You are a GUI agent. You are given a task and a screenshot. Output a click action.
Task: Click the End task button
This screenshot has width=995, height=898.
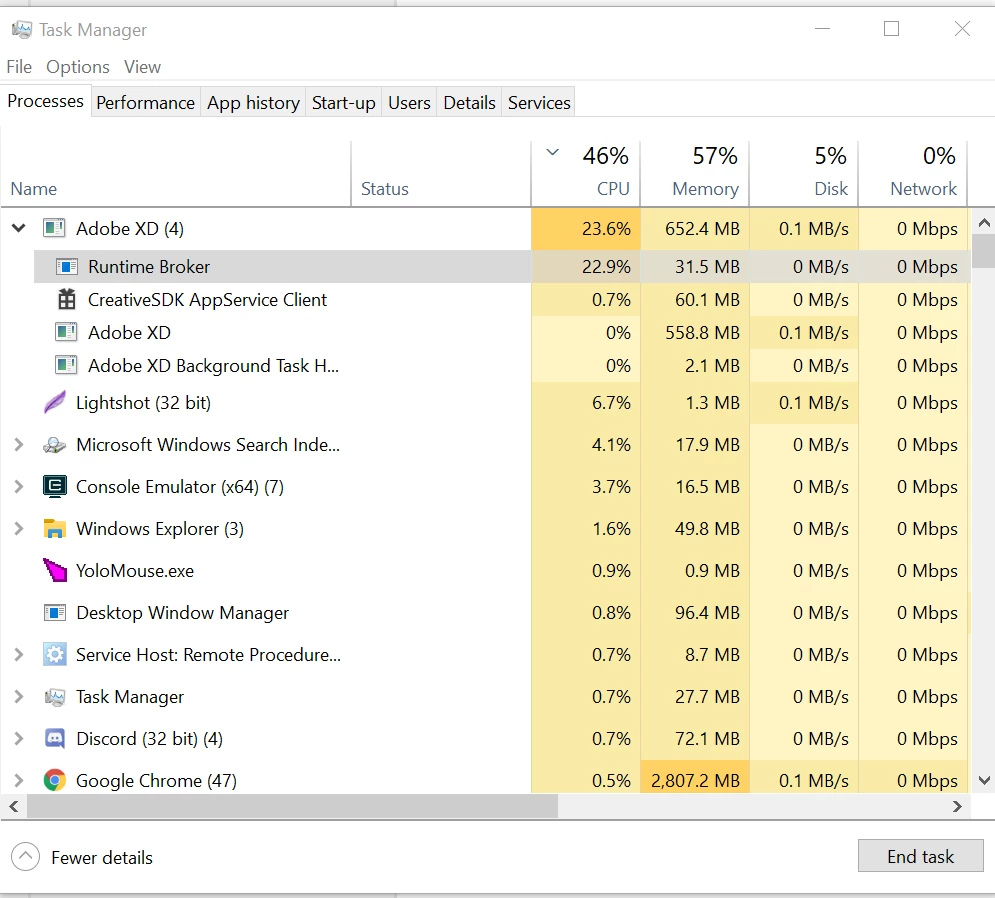pyautogui.click(x=920, y=856)
